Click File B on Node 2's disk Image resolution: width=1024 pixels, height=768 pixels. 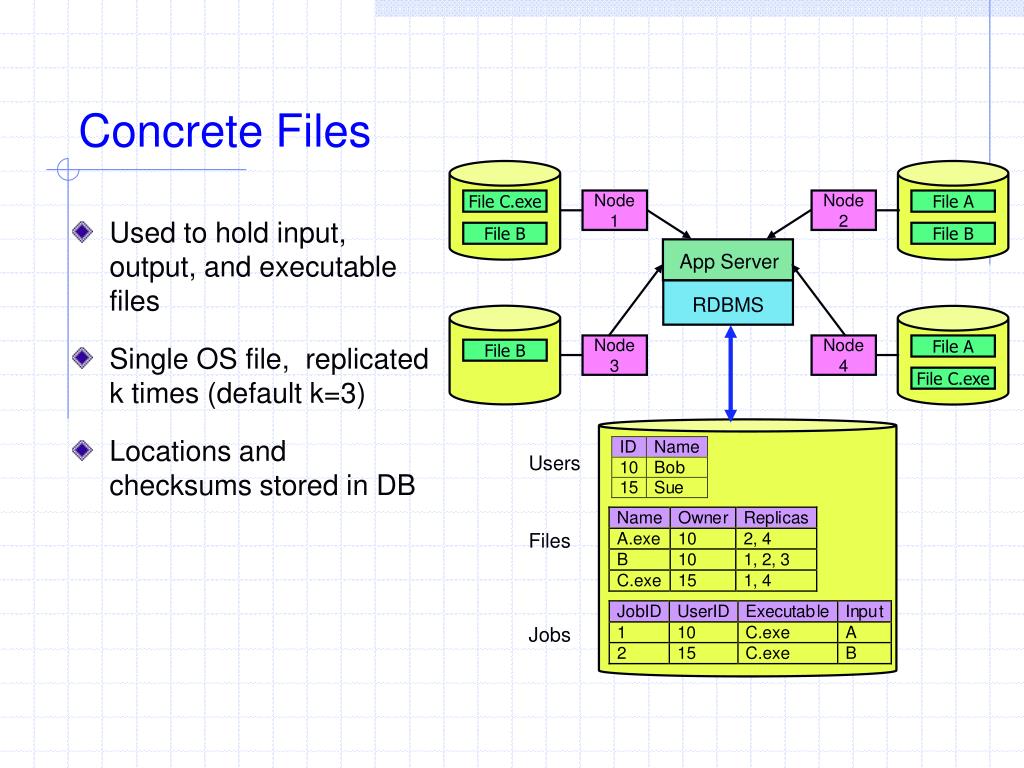pos(953,234)
